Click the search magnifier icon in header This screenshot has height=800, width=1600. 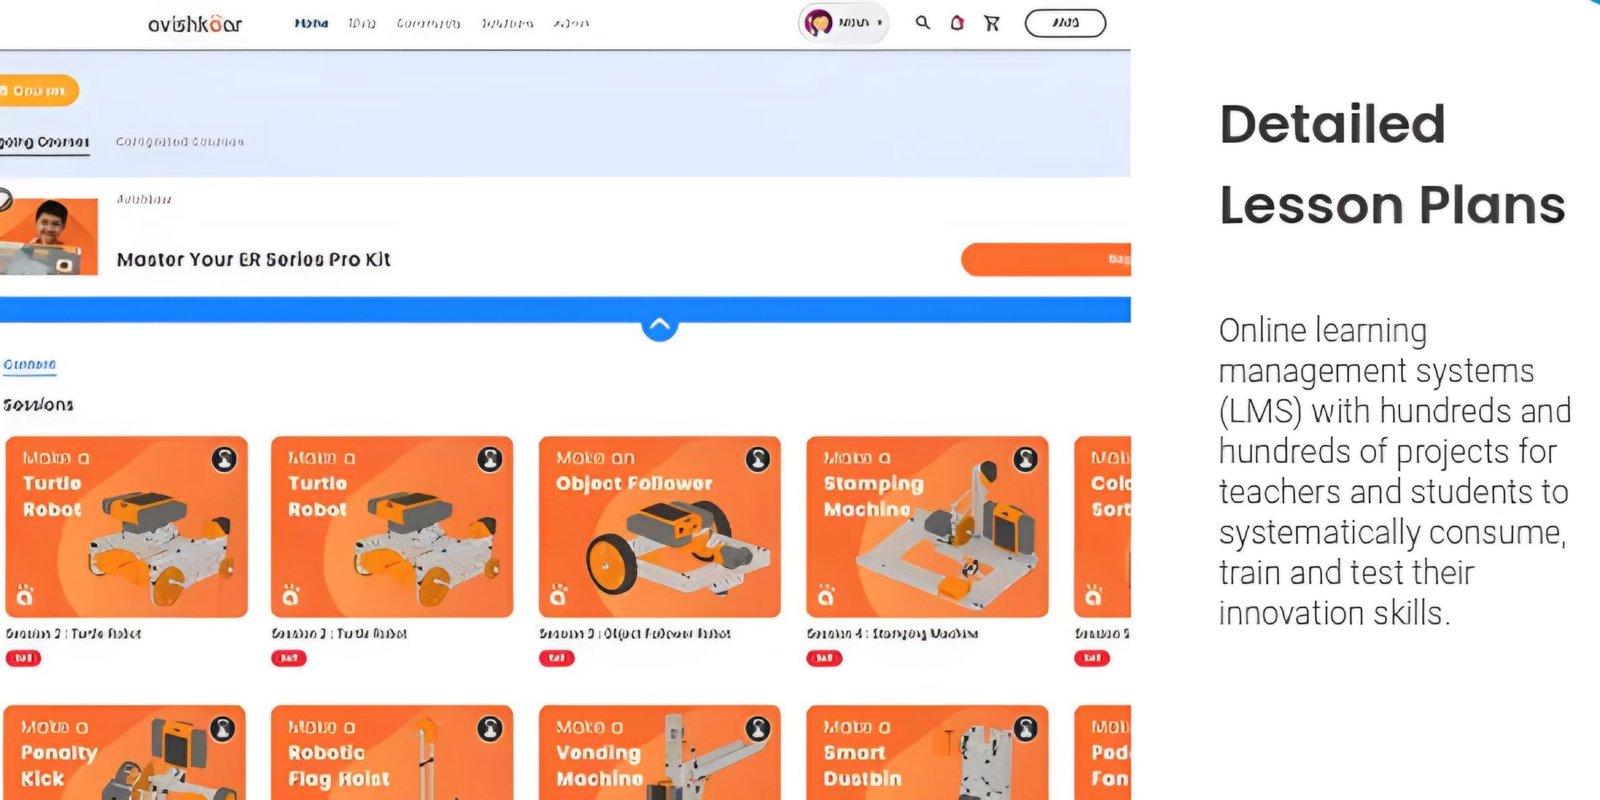point(922,22)
